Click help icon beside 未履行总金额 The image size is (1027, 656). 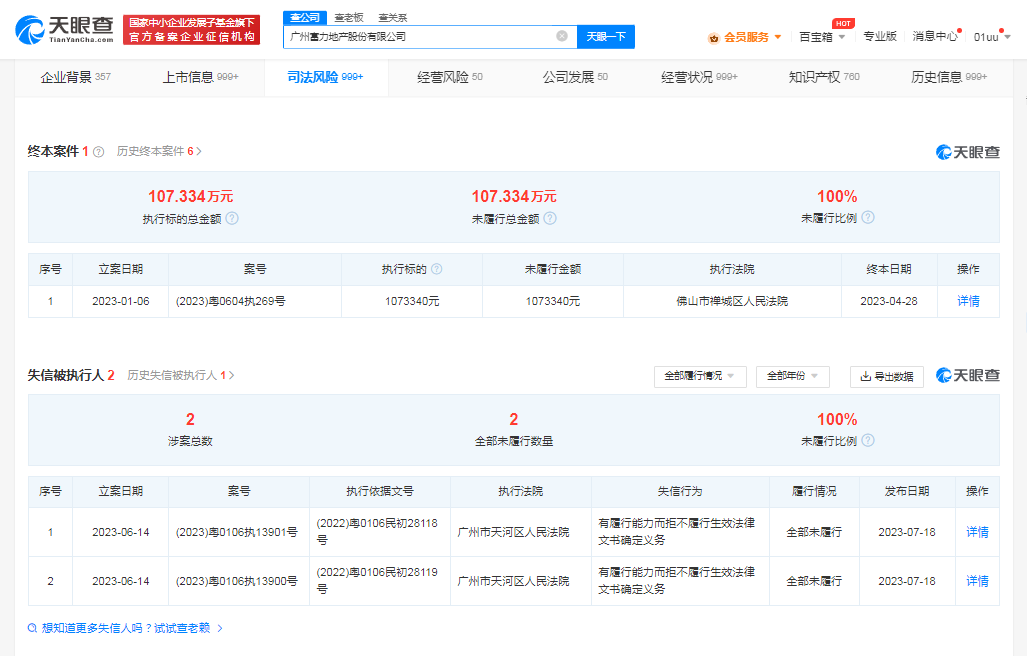tap(550, 218)
